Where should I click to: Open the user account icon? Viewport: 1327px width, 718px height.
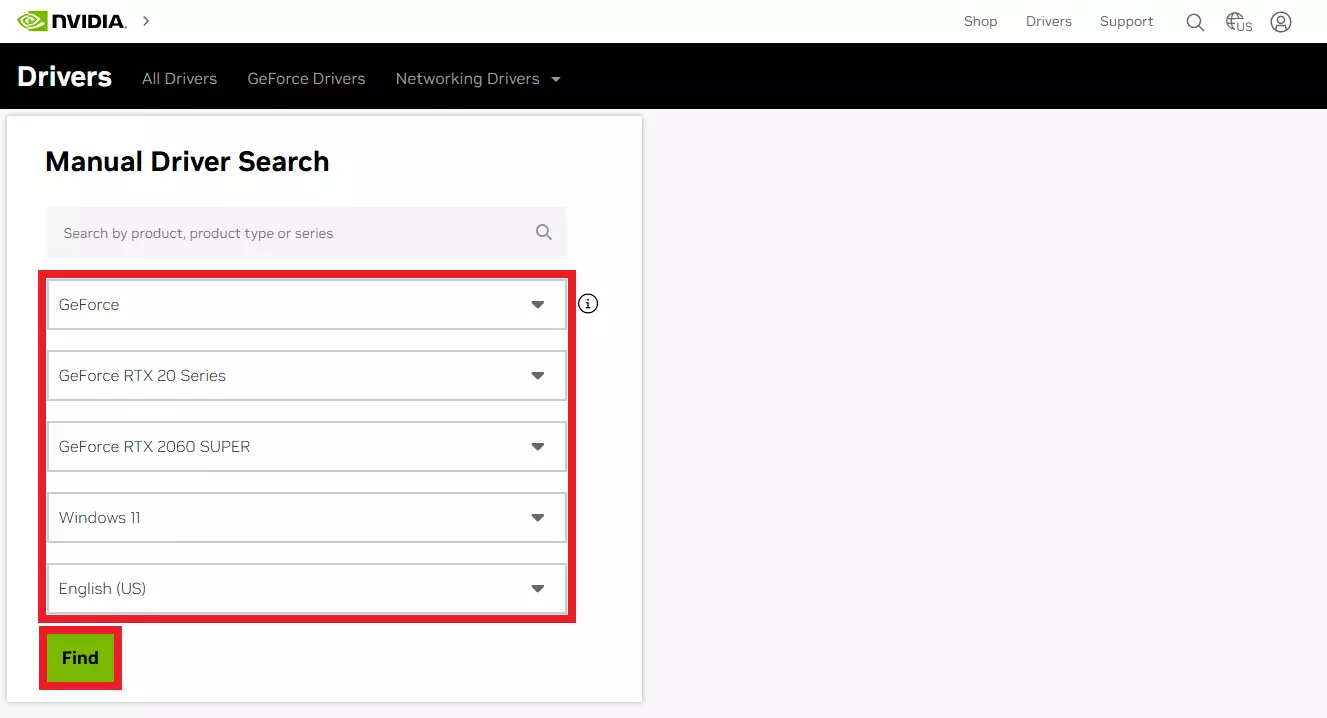1281,22
